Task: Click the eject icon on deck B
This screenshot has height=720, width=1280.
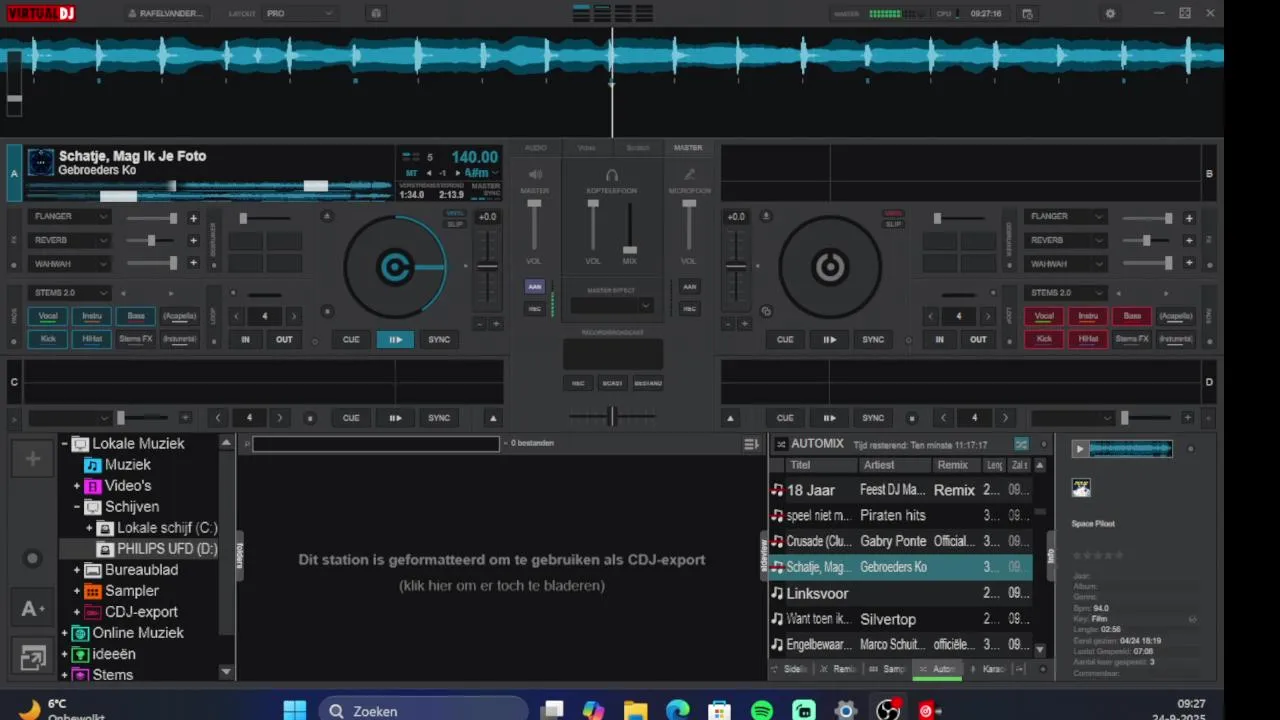Action: tap(766, 216)
